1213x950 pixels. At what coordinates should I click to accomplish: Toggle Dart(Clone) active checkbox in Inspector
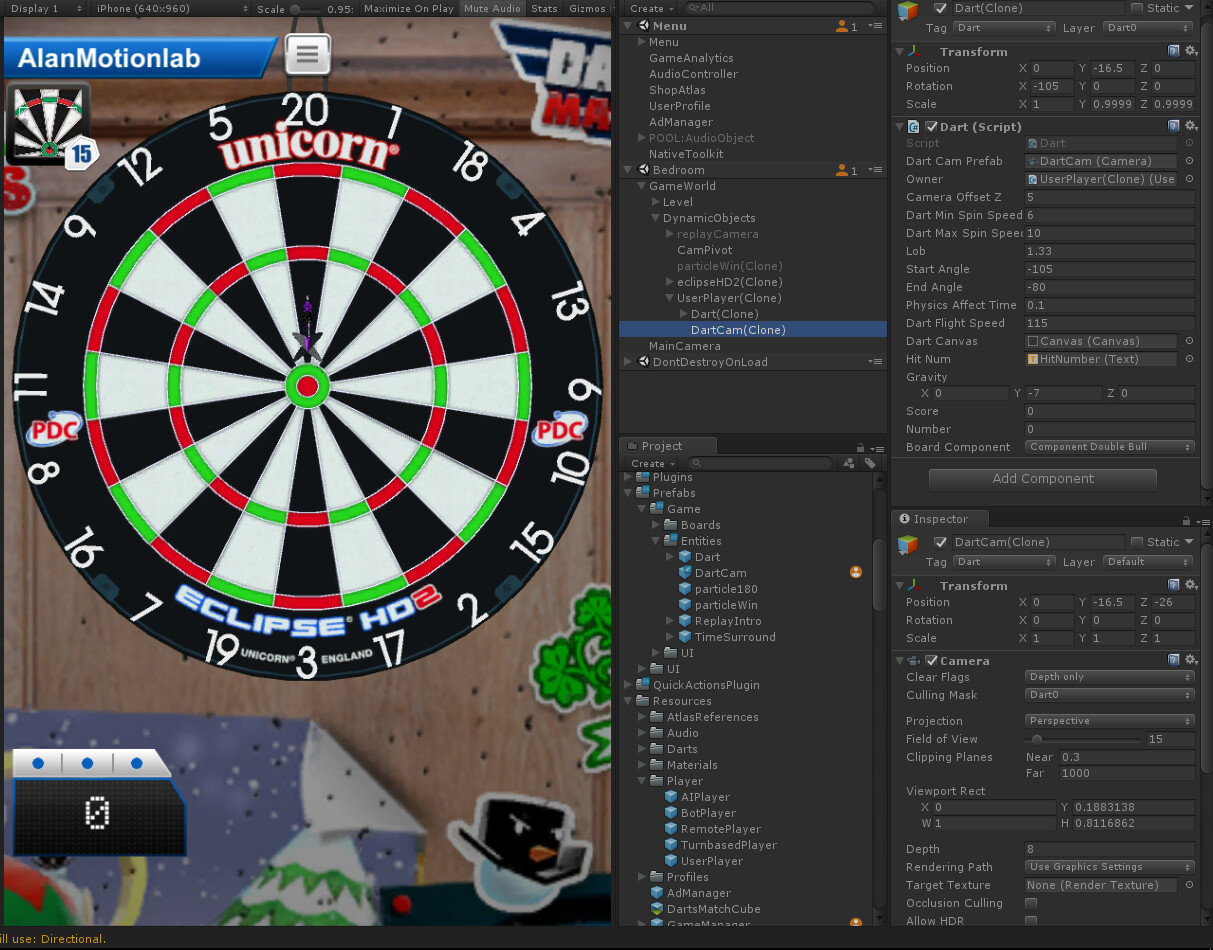point(940,8)
